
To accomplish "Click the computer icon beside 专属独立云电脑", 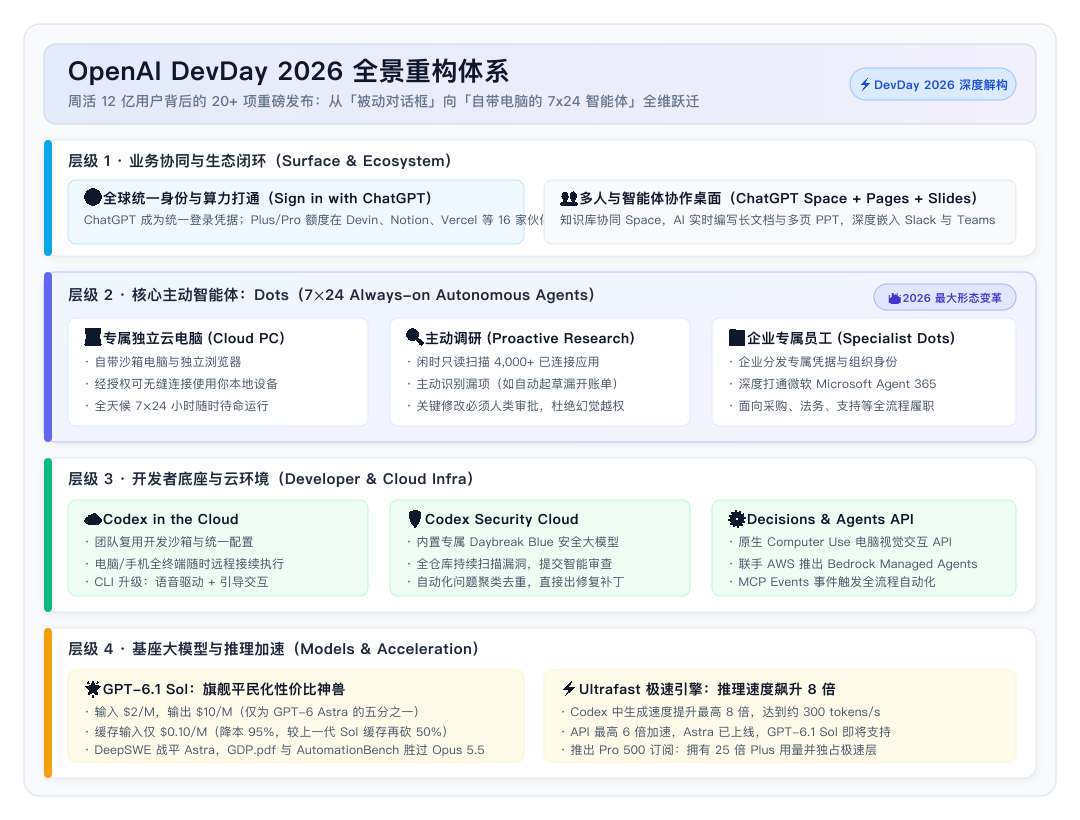I will click(93, 337).
